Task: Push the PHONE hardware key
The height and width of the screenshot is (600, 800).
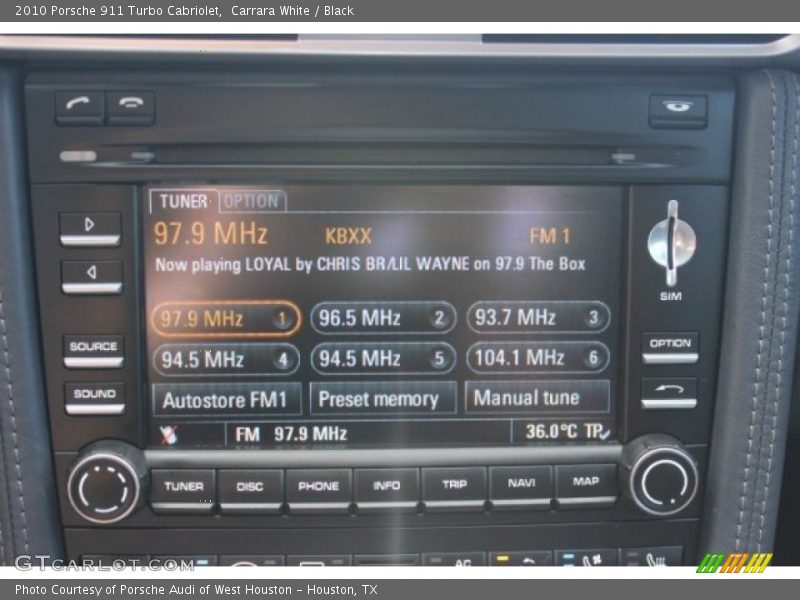Action: tap(318, 489)
